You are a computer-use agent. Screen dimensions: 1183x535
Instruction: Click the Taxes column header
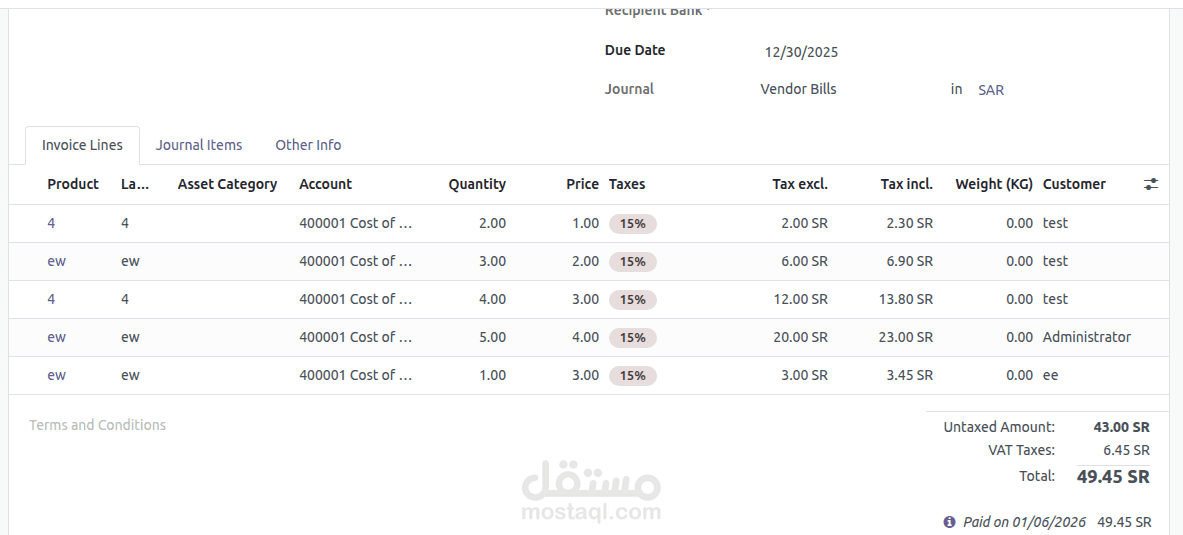coord(627,184)
